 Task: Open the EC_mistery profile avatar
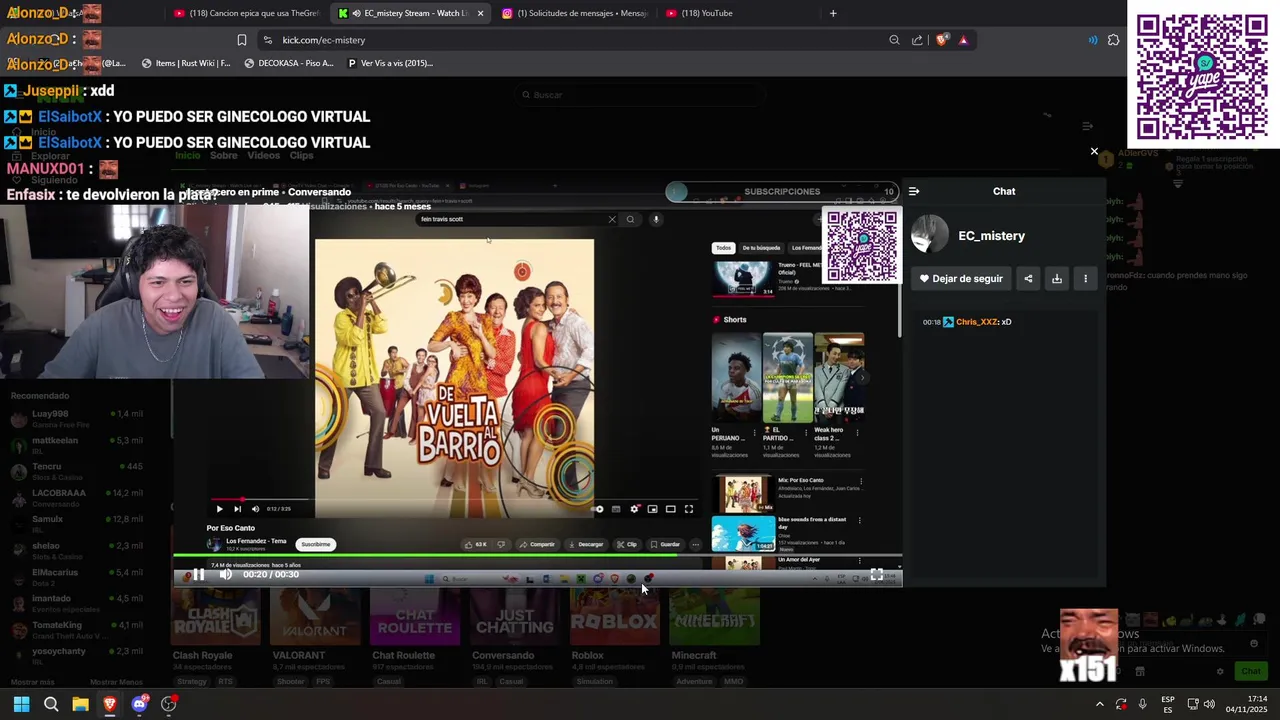930,235
